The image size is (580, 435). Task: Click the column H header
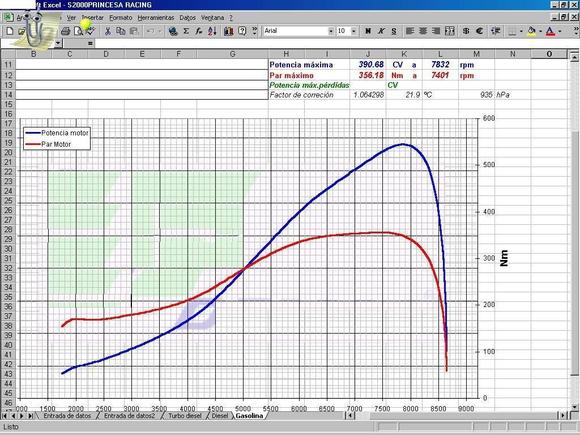pos(286,54)
